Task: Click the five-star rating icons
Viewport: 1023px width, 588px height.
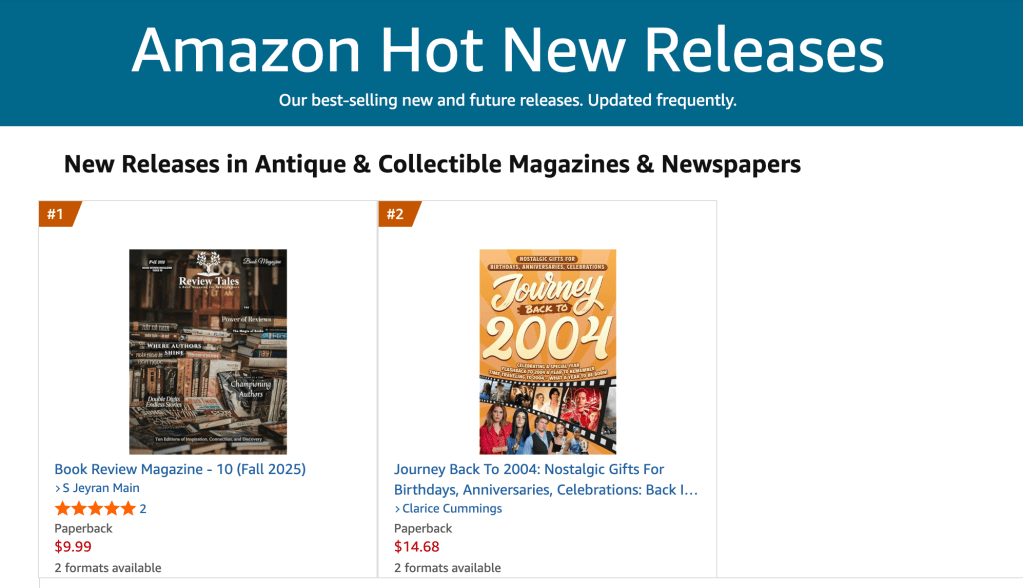Action: pos(94,509)
